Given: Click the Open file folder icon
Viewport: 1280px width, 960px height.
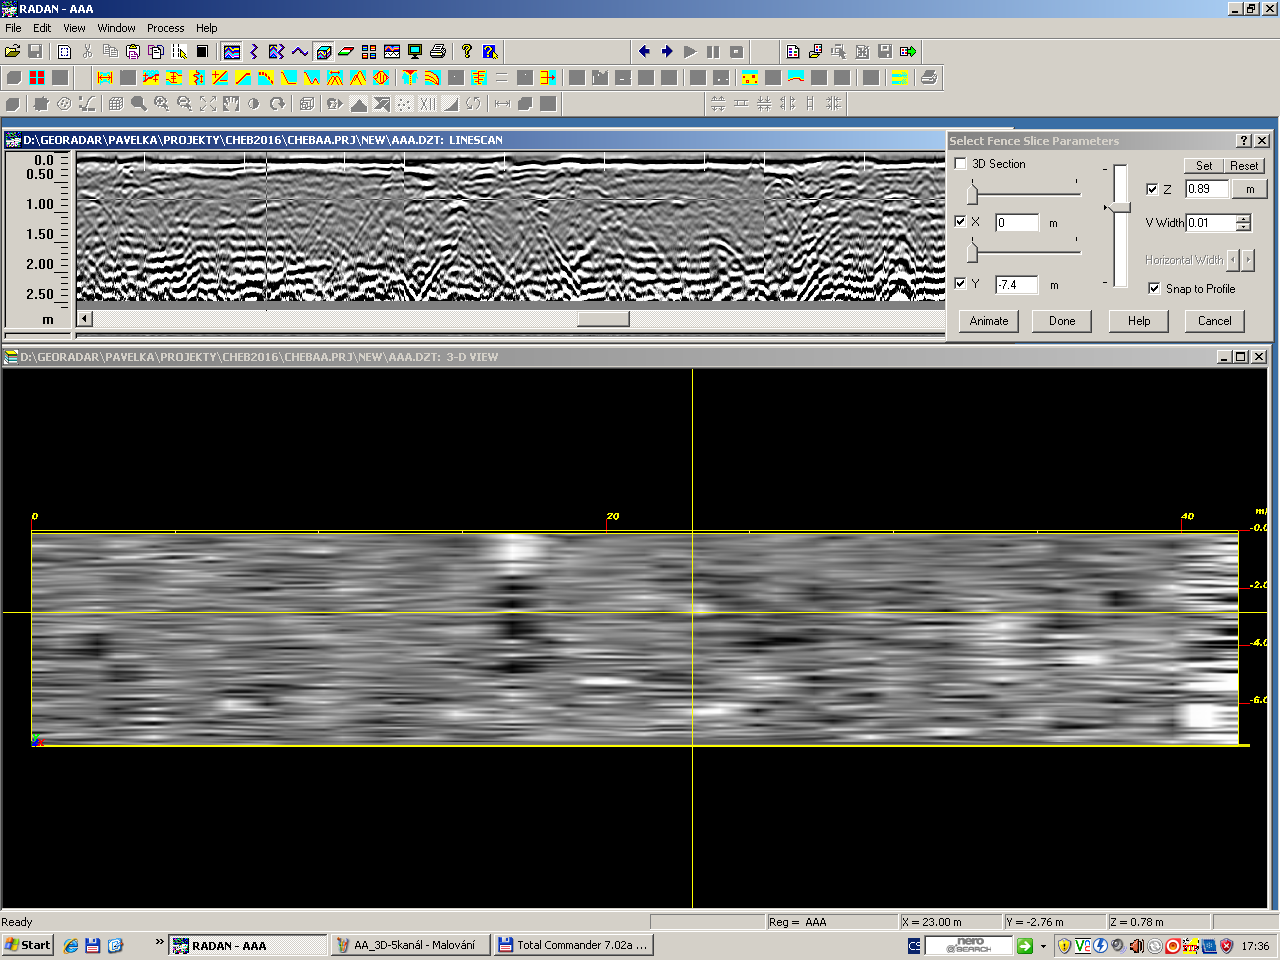Looking at the screenshot, I should 12,51.
